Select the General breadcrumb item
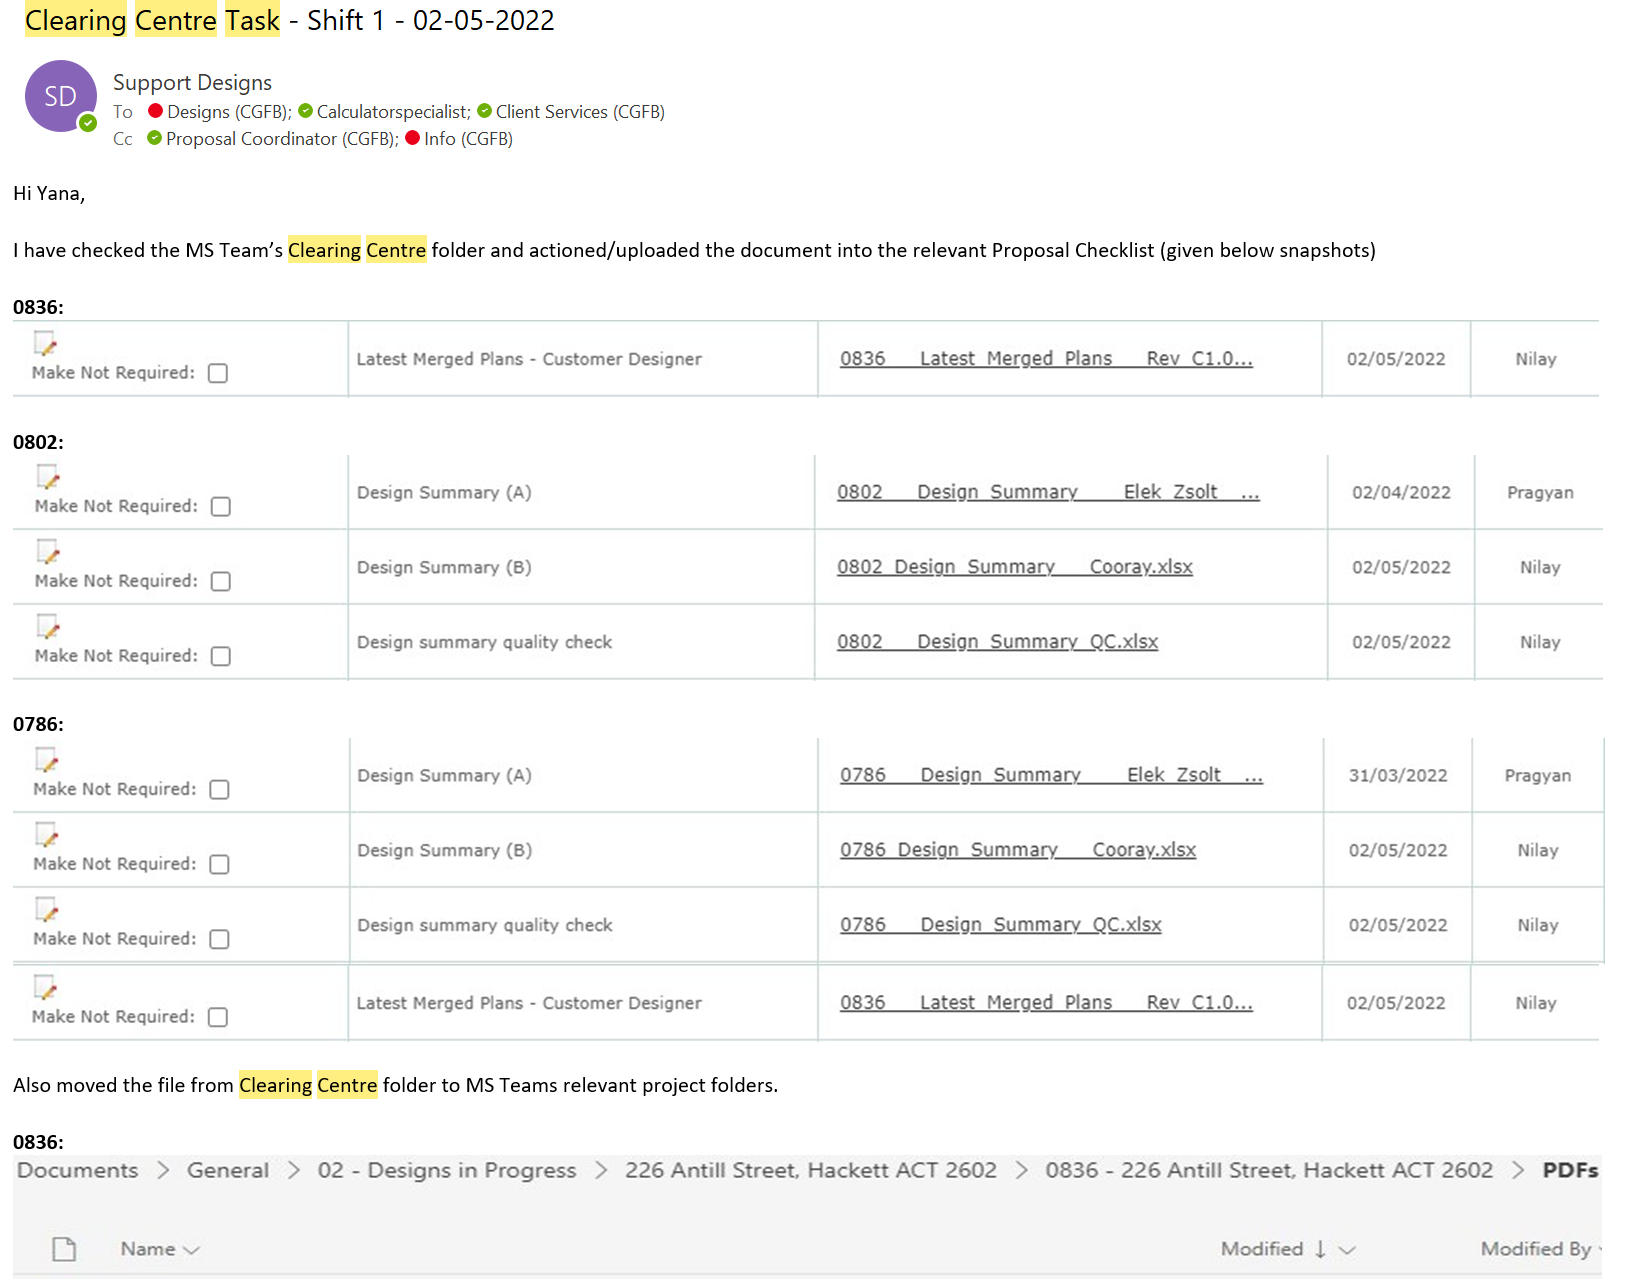 pyautogui.click(x=228, y=1170)
